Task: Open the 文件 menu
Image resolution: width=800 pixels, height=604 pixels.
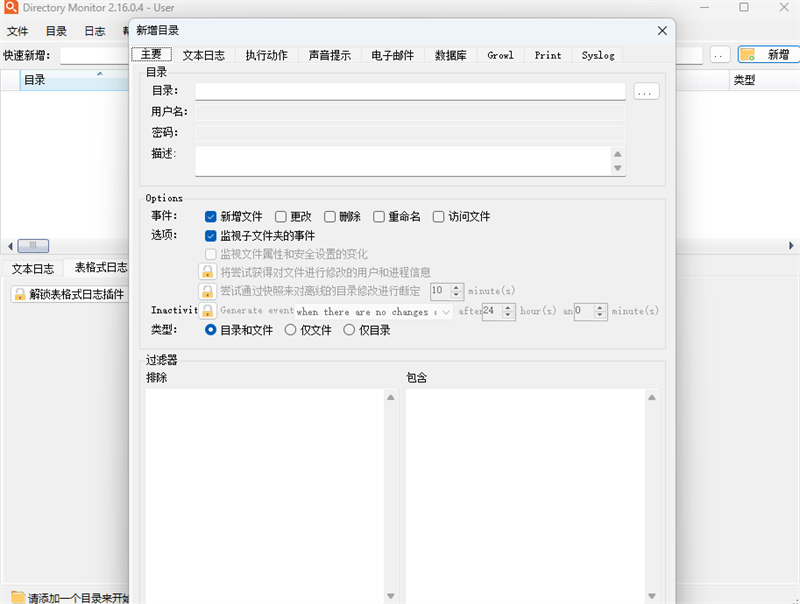Action: point(18,31)
